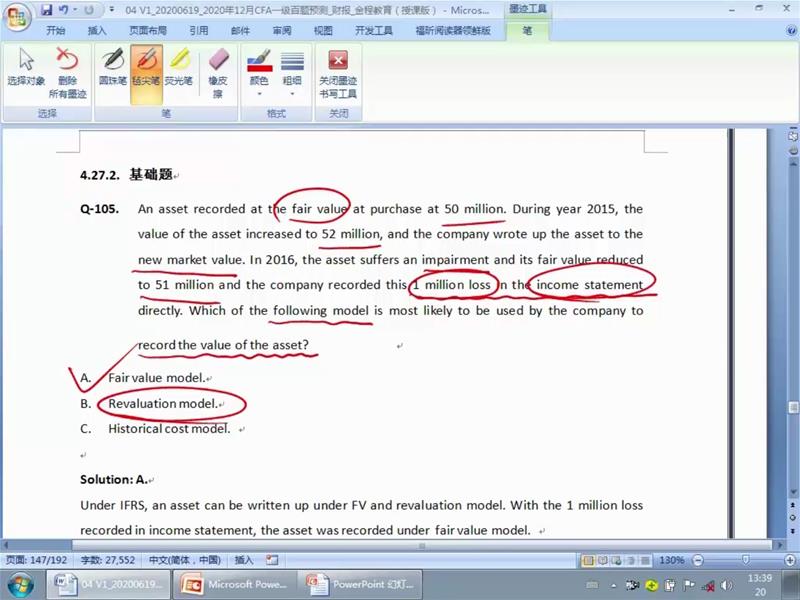Click the 页面: 147/192 page indicator

click(x=37, y=560)
